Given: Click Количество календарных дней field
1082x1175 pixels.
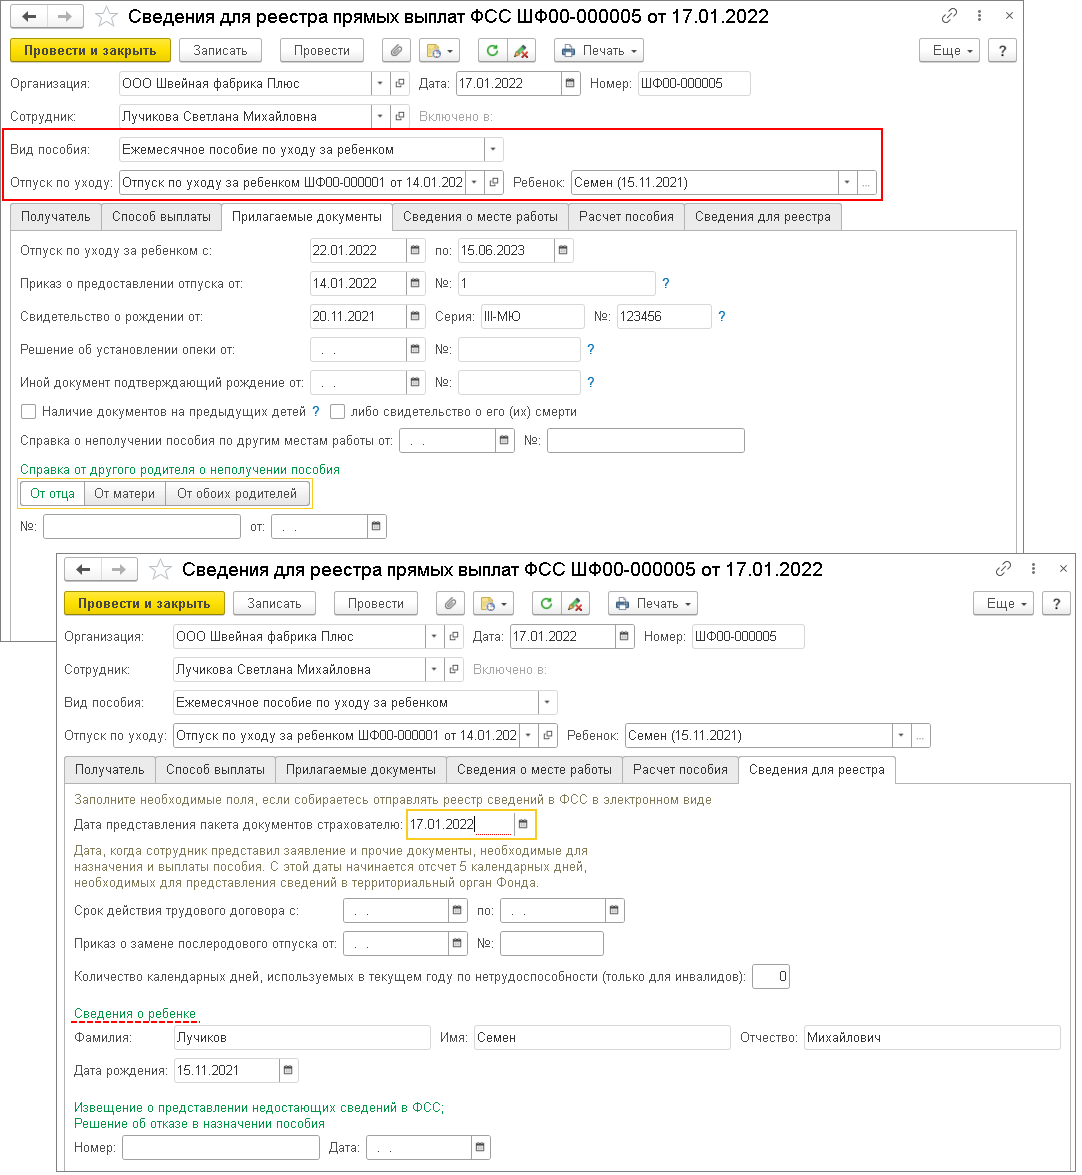Looking at the screenshot, I should point(771,976).
